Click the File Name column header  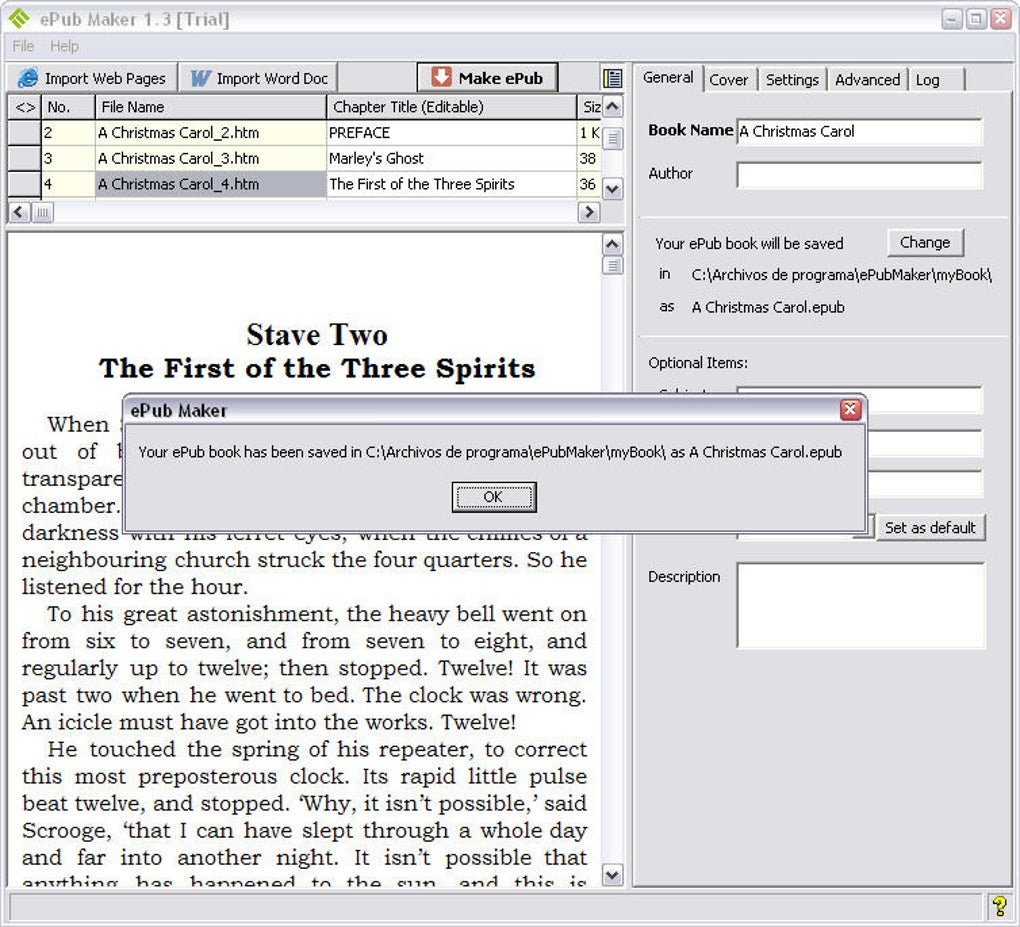(210, 107)
